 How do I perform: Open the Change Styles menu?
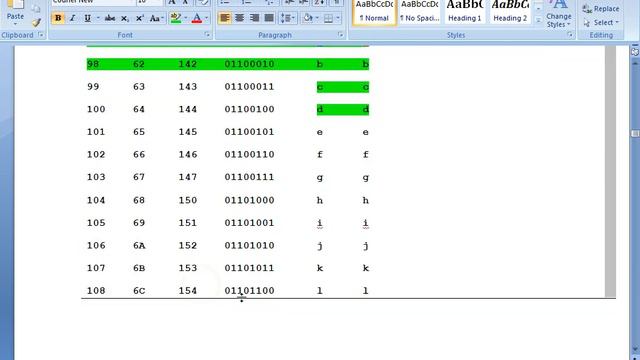[559, 15]
